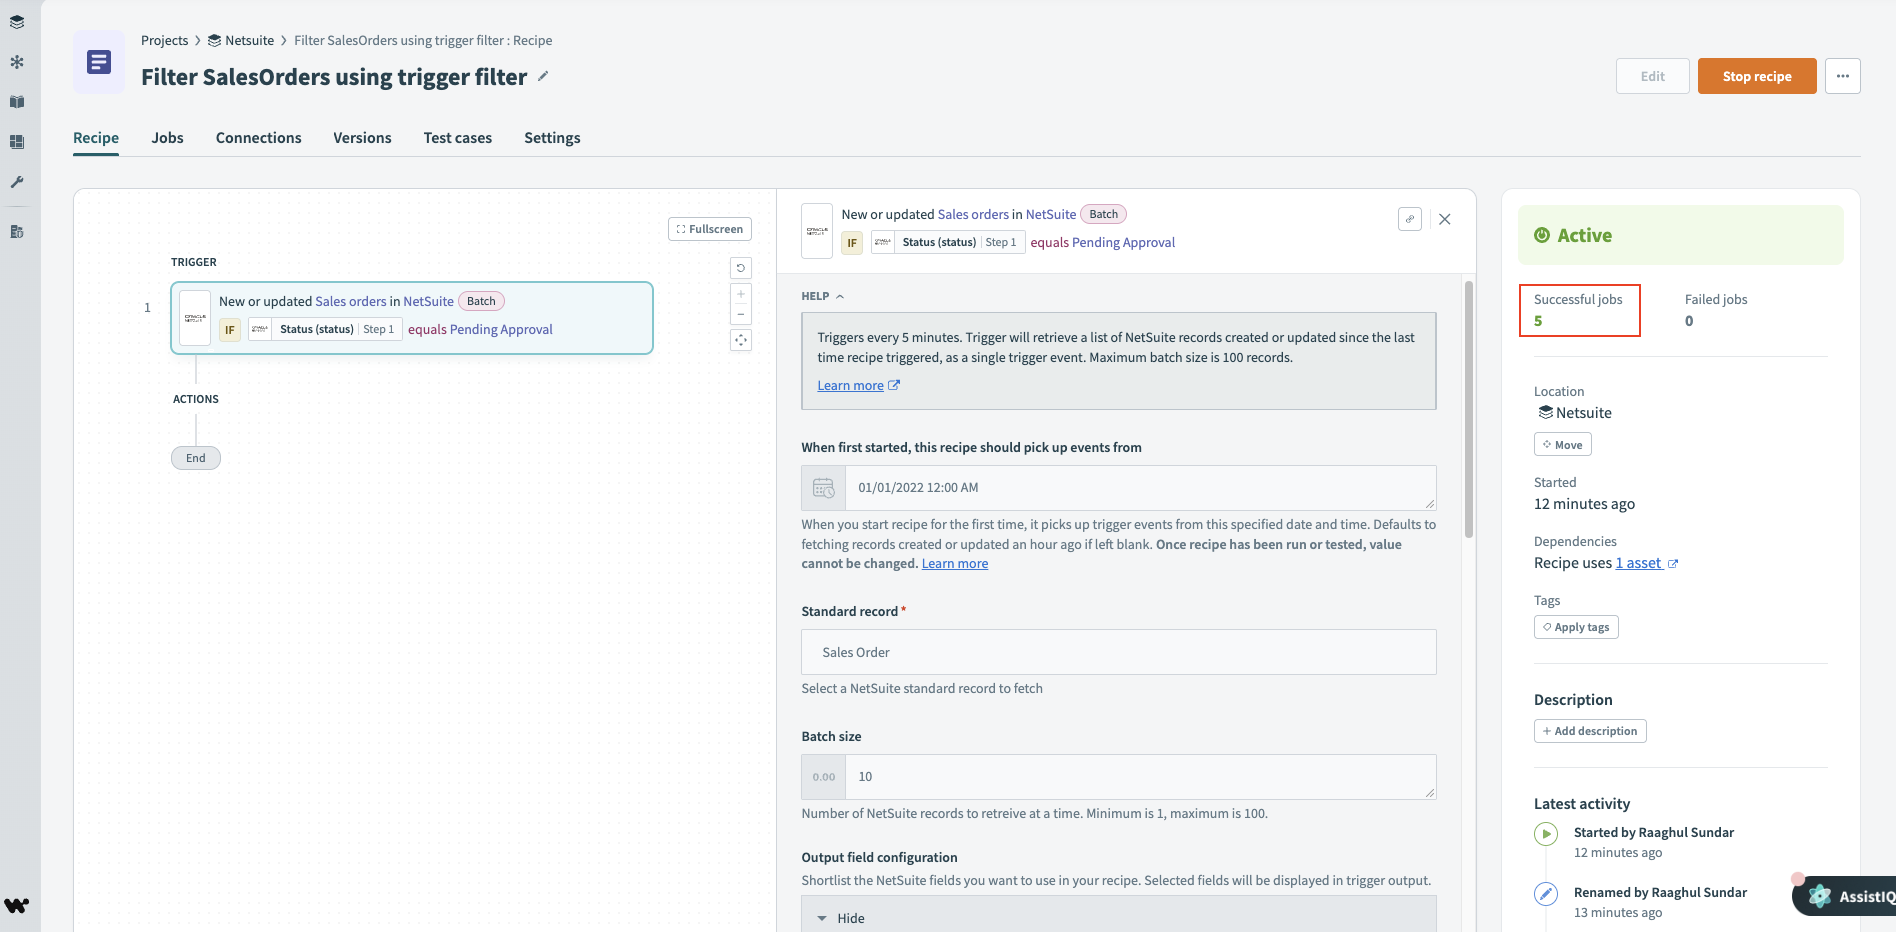Click the Fullscreen canvas button
The height and width of the screenshot is (932, 1896).
pyautogui.click(x=709, y=229)
